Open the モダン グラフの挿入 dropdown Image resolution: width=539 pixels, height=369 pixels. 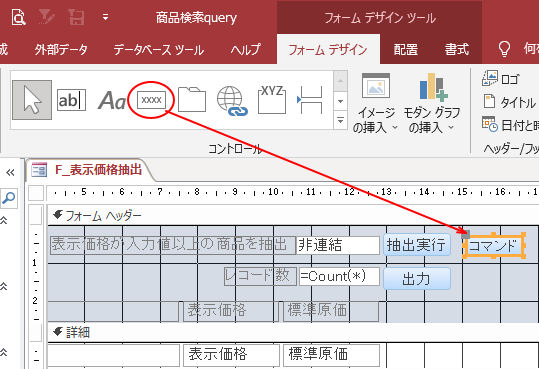(431, 103)
